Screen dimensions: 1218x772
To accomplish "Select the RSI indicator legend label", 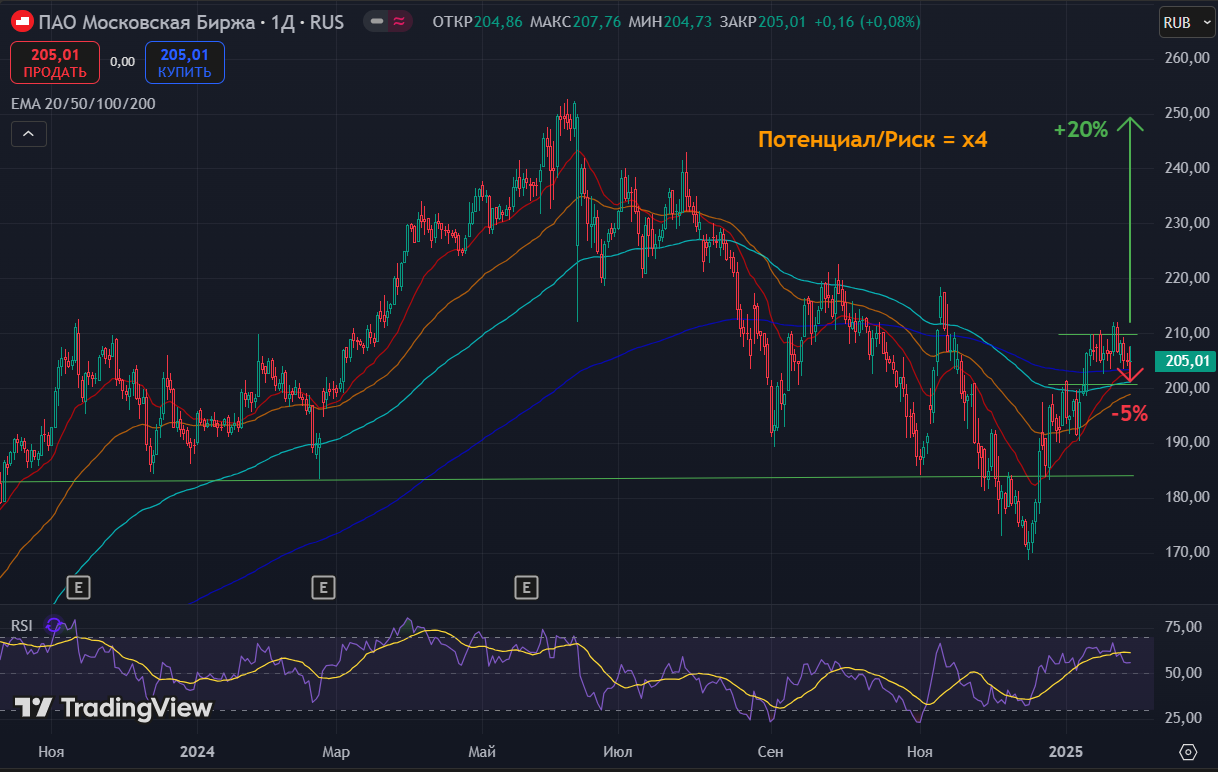I will 22,625.
